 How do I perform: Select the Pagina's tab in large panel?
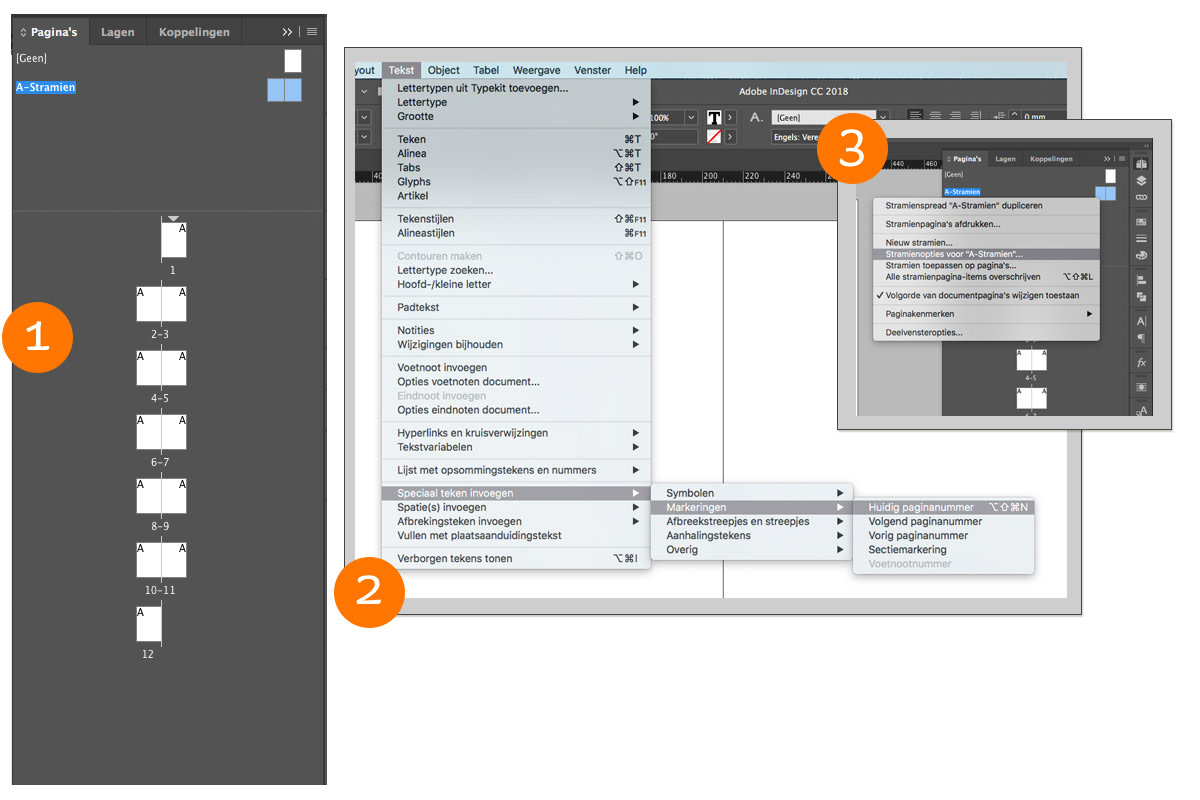50,32
